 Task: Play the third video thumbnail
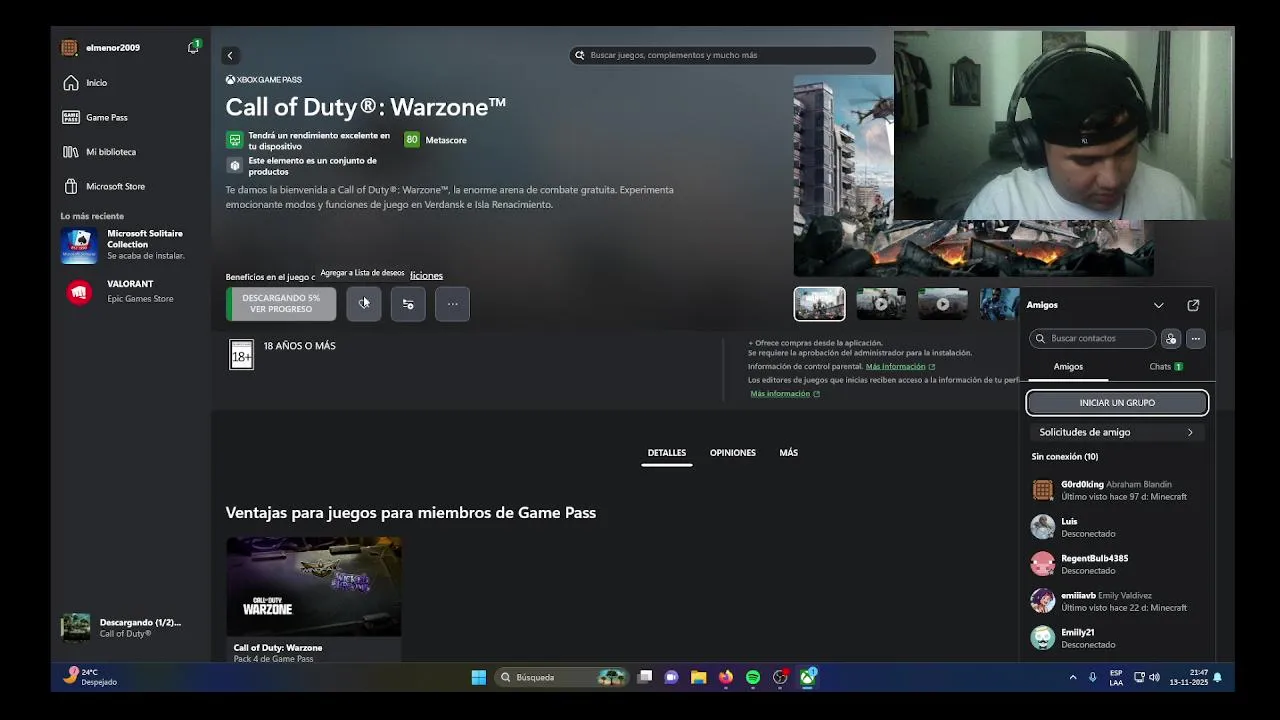point(942,304)
